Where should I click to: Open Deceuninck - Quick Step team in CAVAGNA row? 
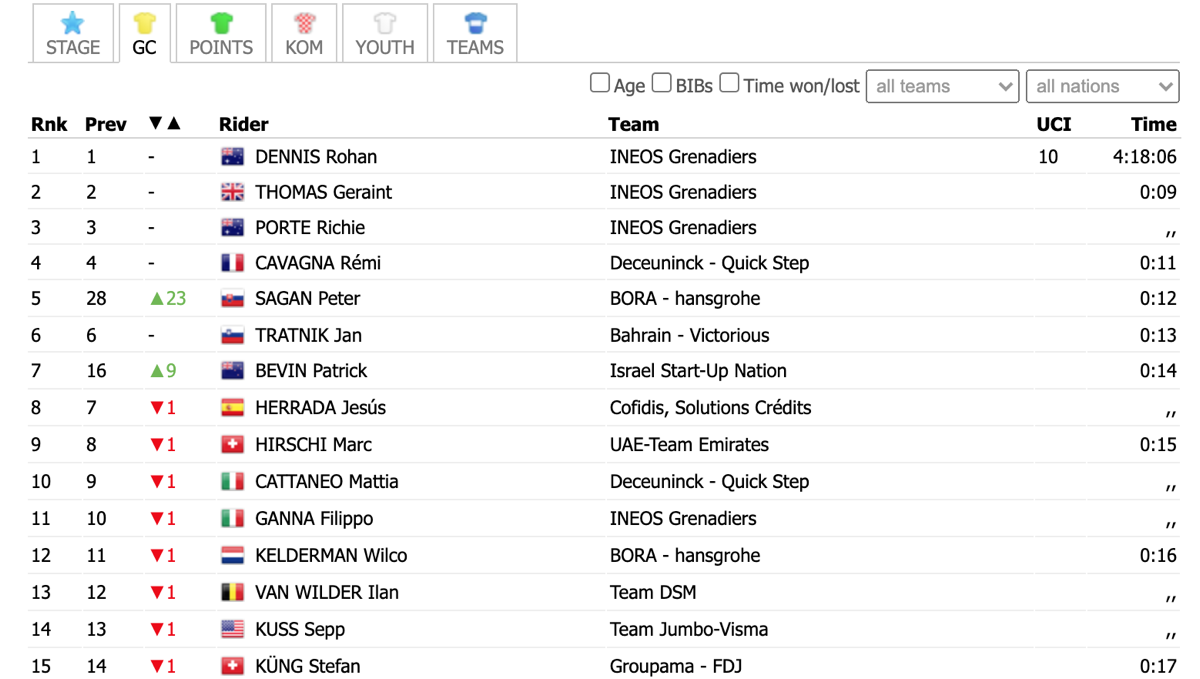click(709, 263)
